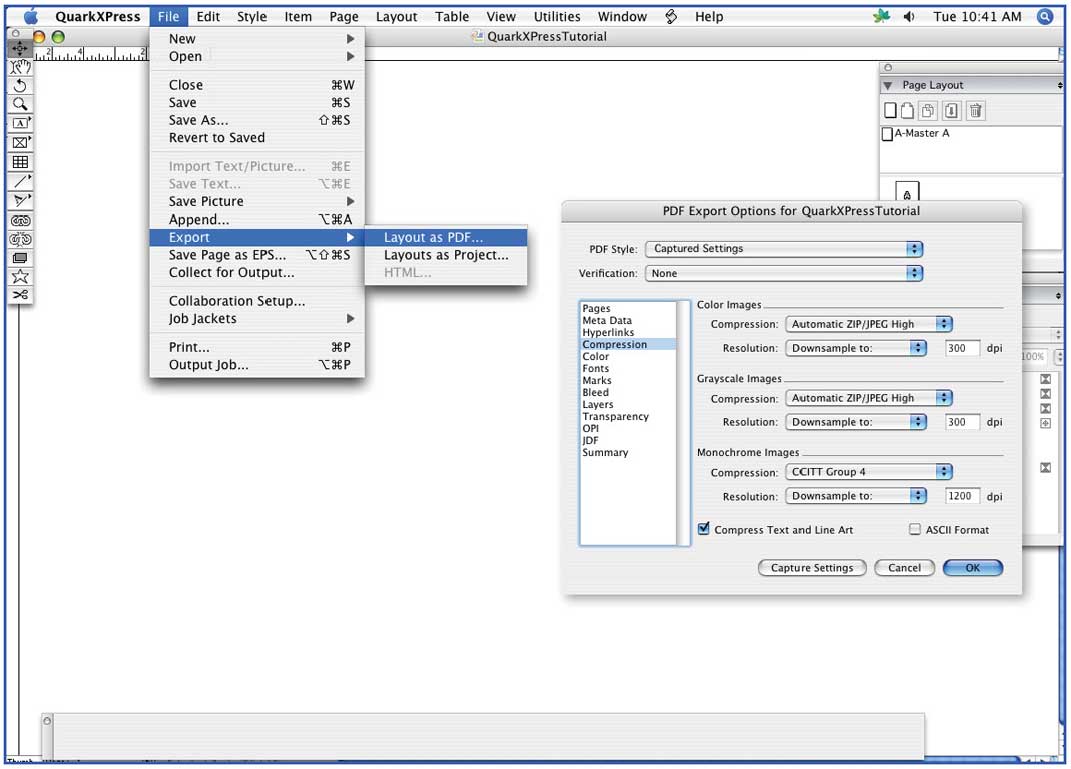Toggle Compress Text and Line Art checkbox
Image resolution: width=1071 pixels, height=769 pixels.
(704, 529)
